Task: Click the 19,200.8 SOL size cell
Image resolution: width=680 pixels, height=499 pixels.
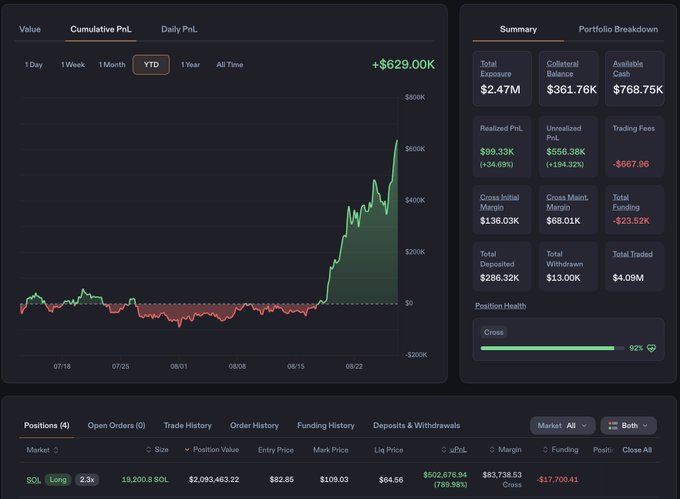Action: (x=145, y=479)
